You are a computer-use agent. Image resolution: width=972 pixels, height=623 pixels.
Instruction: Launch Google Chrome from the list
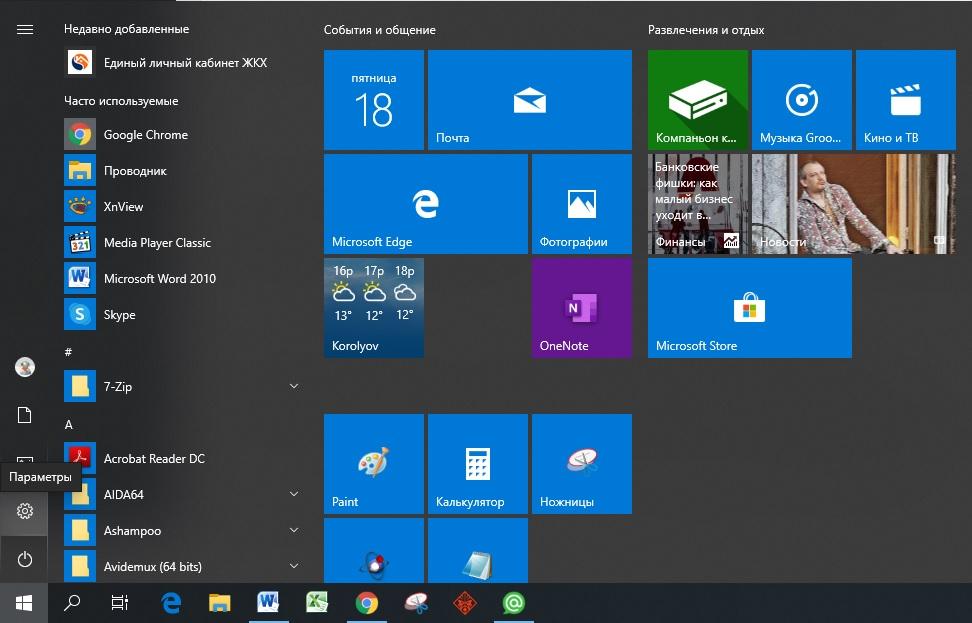183,135
